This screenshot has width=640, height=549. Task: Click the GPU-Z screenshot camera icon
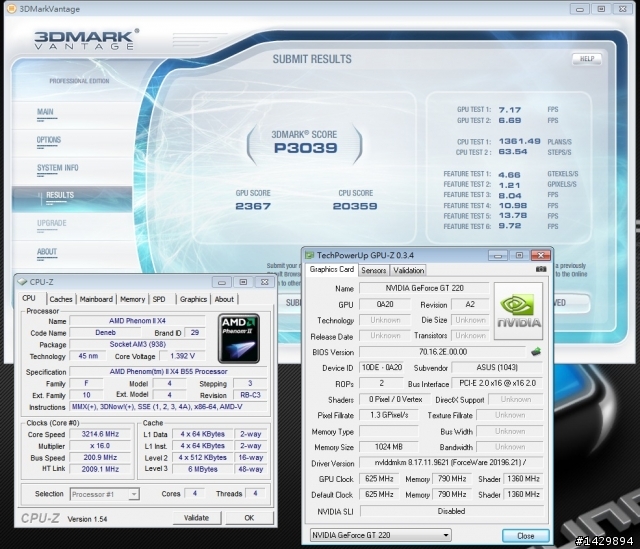click(x=540, y=269)
